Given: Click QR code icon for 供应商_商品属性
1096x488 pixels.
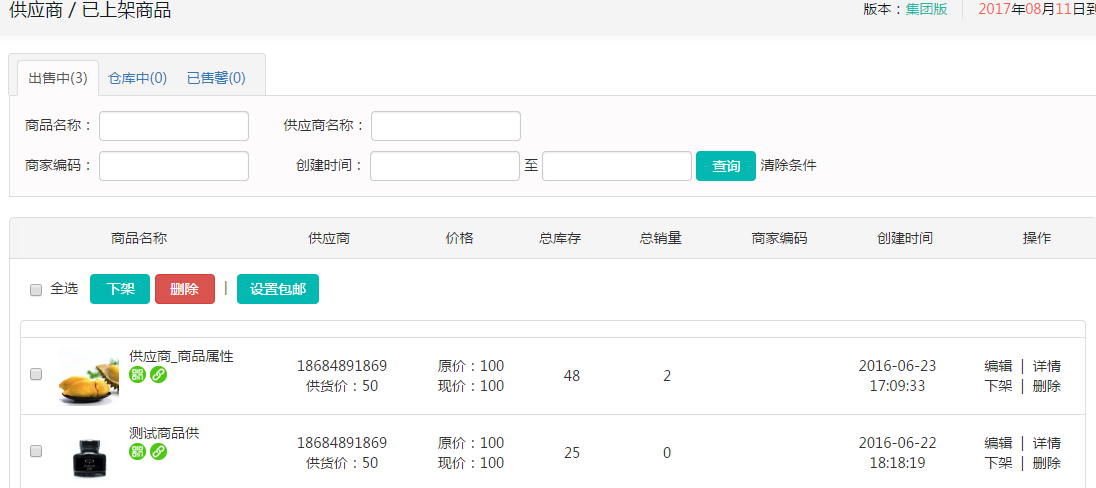Looking at the screenshot, I should [x=138, y=375].
